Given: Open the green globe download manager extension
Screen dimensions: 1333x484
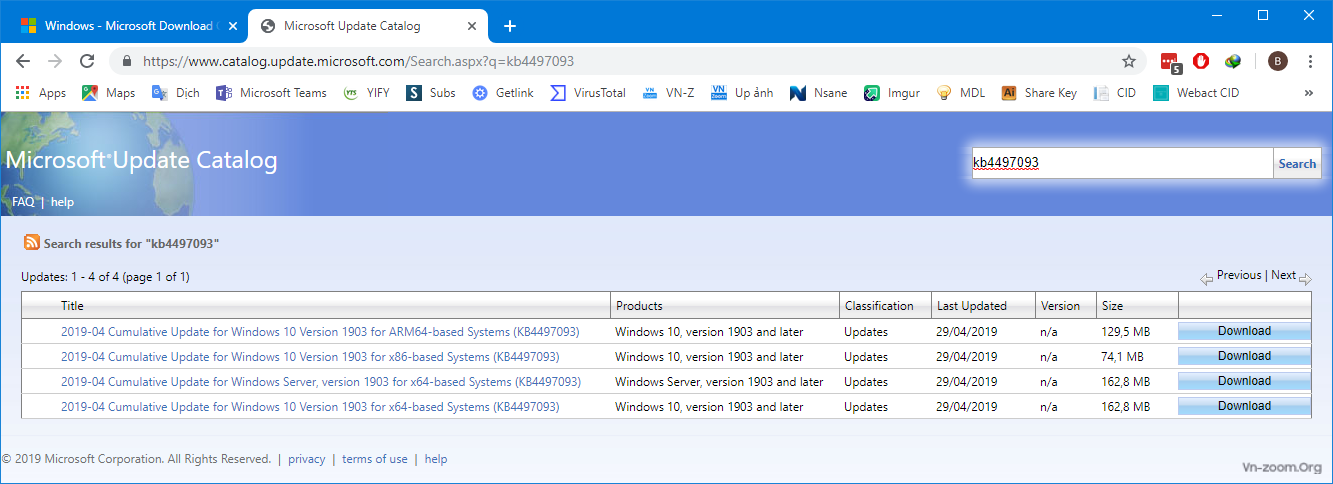Looking at the screenshot, I should click(1233, 61).
